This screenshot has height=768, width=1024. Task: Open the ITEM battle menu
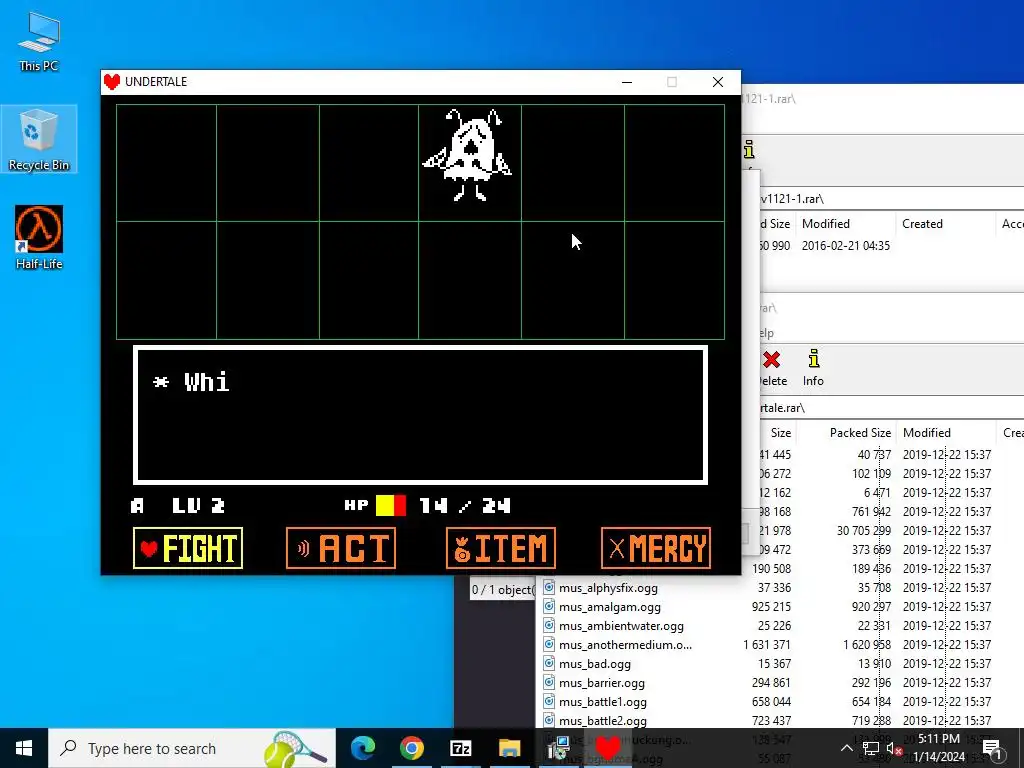(x=501, y=548)
